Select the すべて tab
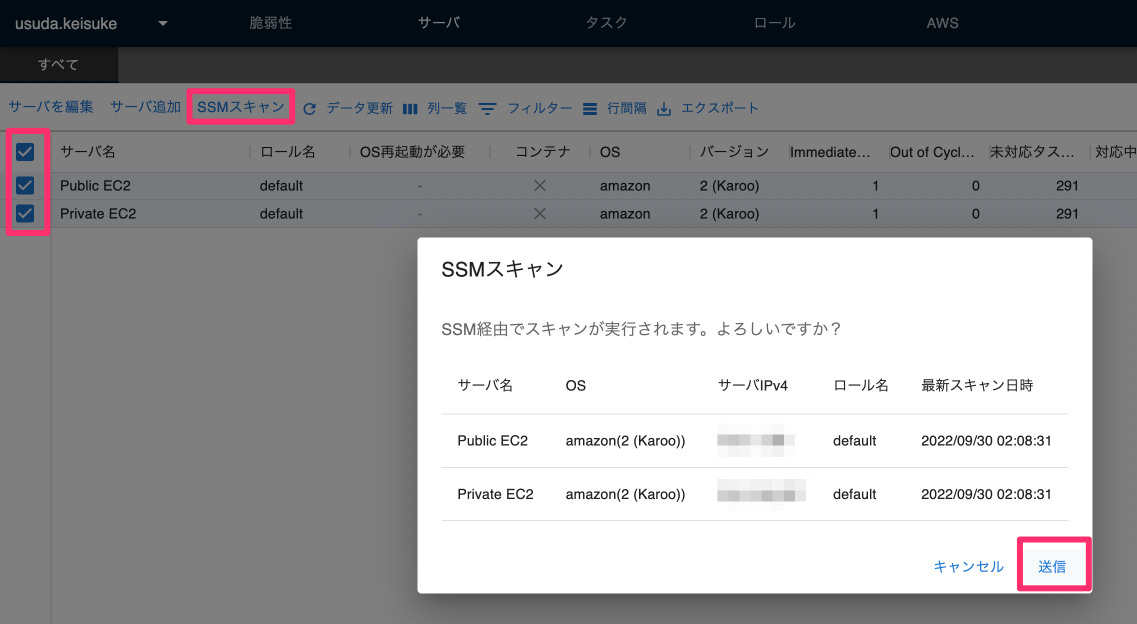 (58, 62)
